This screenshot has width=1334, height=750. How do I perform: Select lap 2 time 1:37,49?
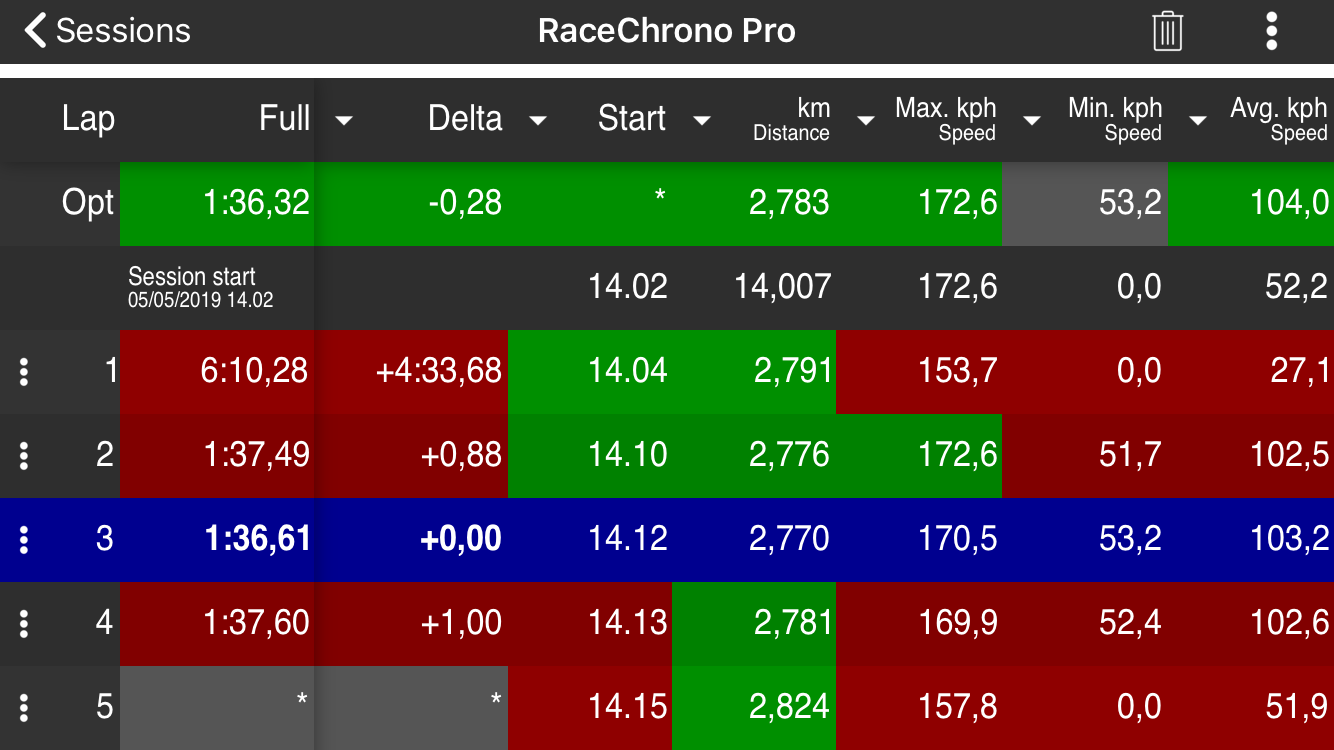pyautogui.click(x=256, y=456)
